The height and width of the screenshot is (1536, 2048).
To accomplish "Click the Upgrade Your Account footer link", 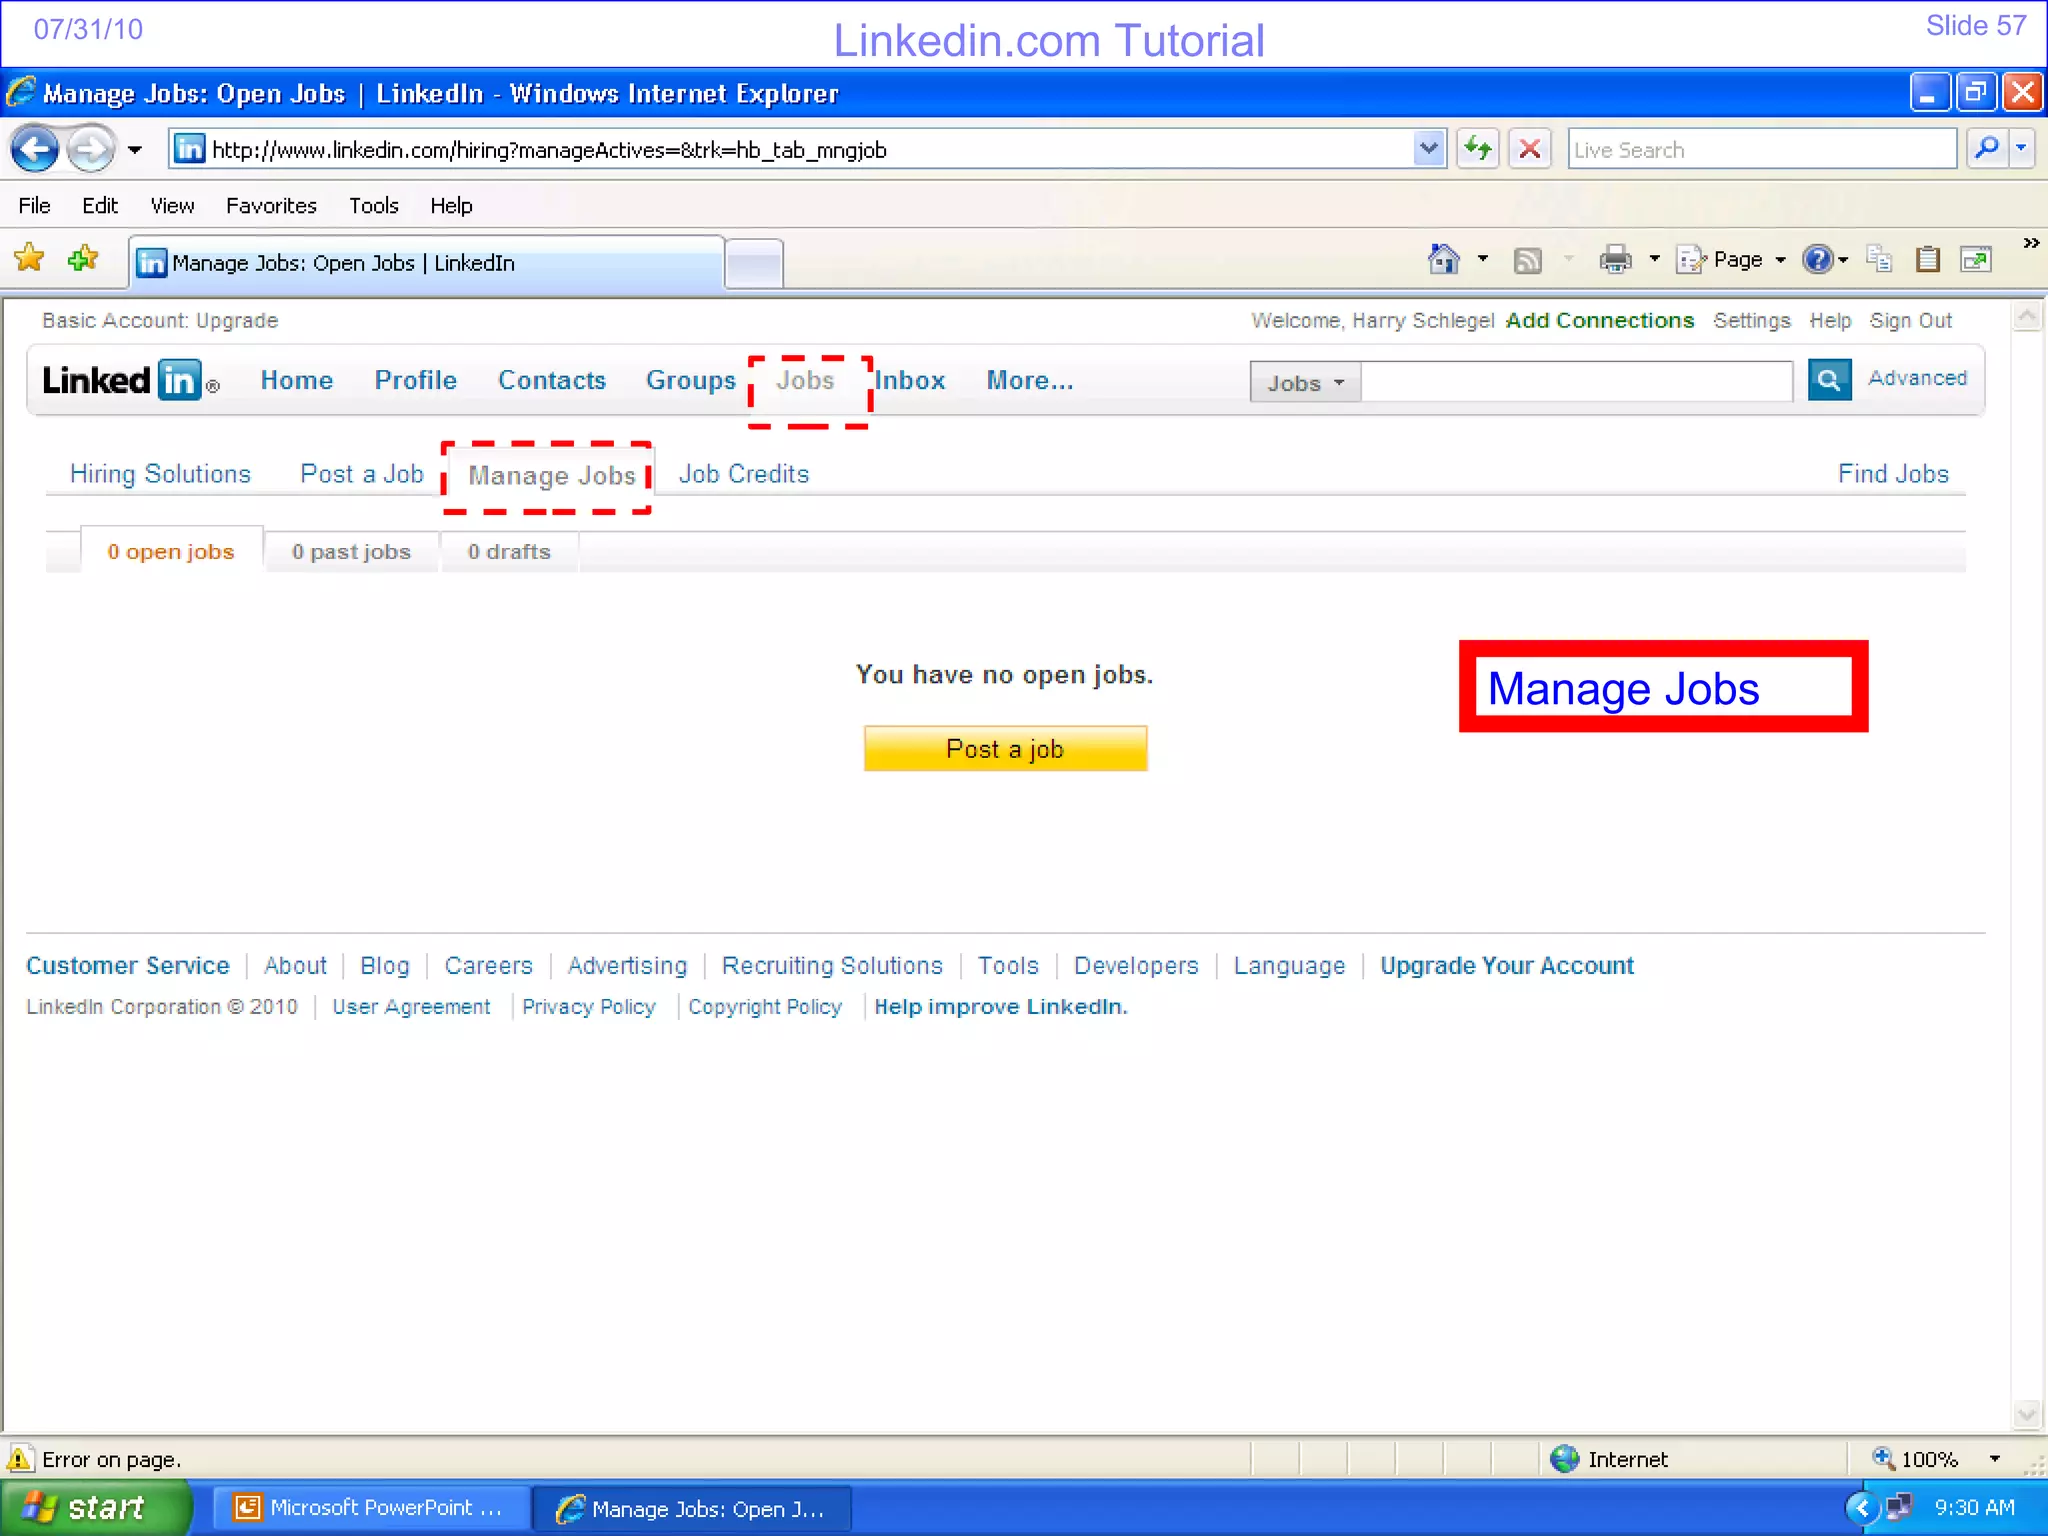I will tap(1507, 966).
